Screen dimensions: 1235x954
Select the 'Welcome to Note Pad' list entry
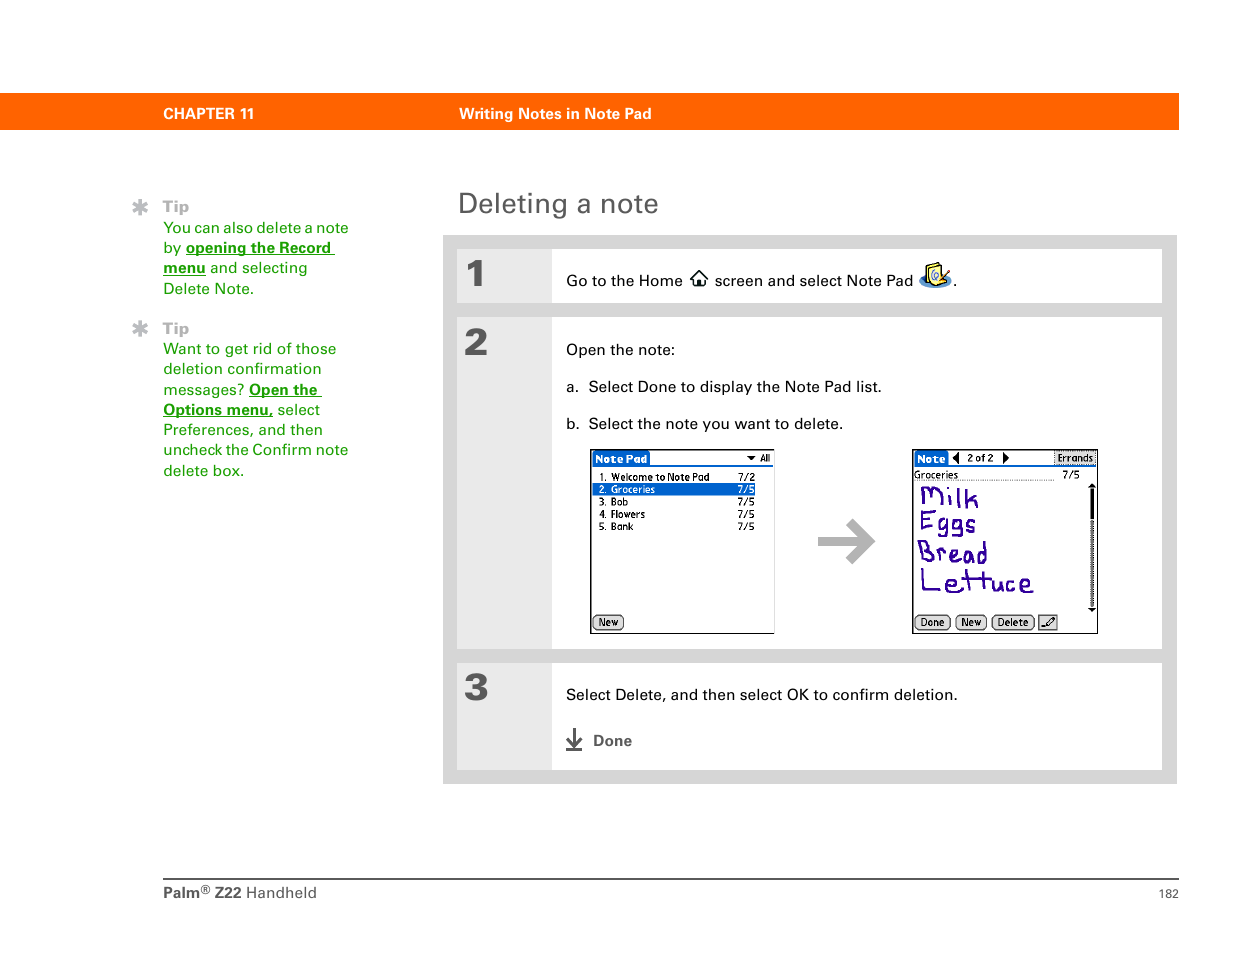(676, 477)
